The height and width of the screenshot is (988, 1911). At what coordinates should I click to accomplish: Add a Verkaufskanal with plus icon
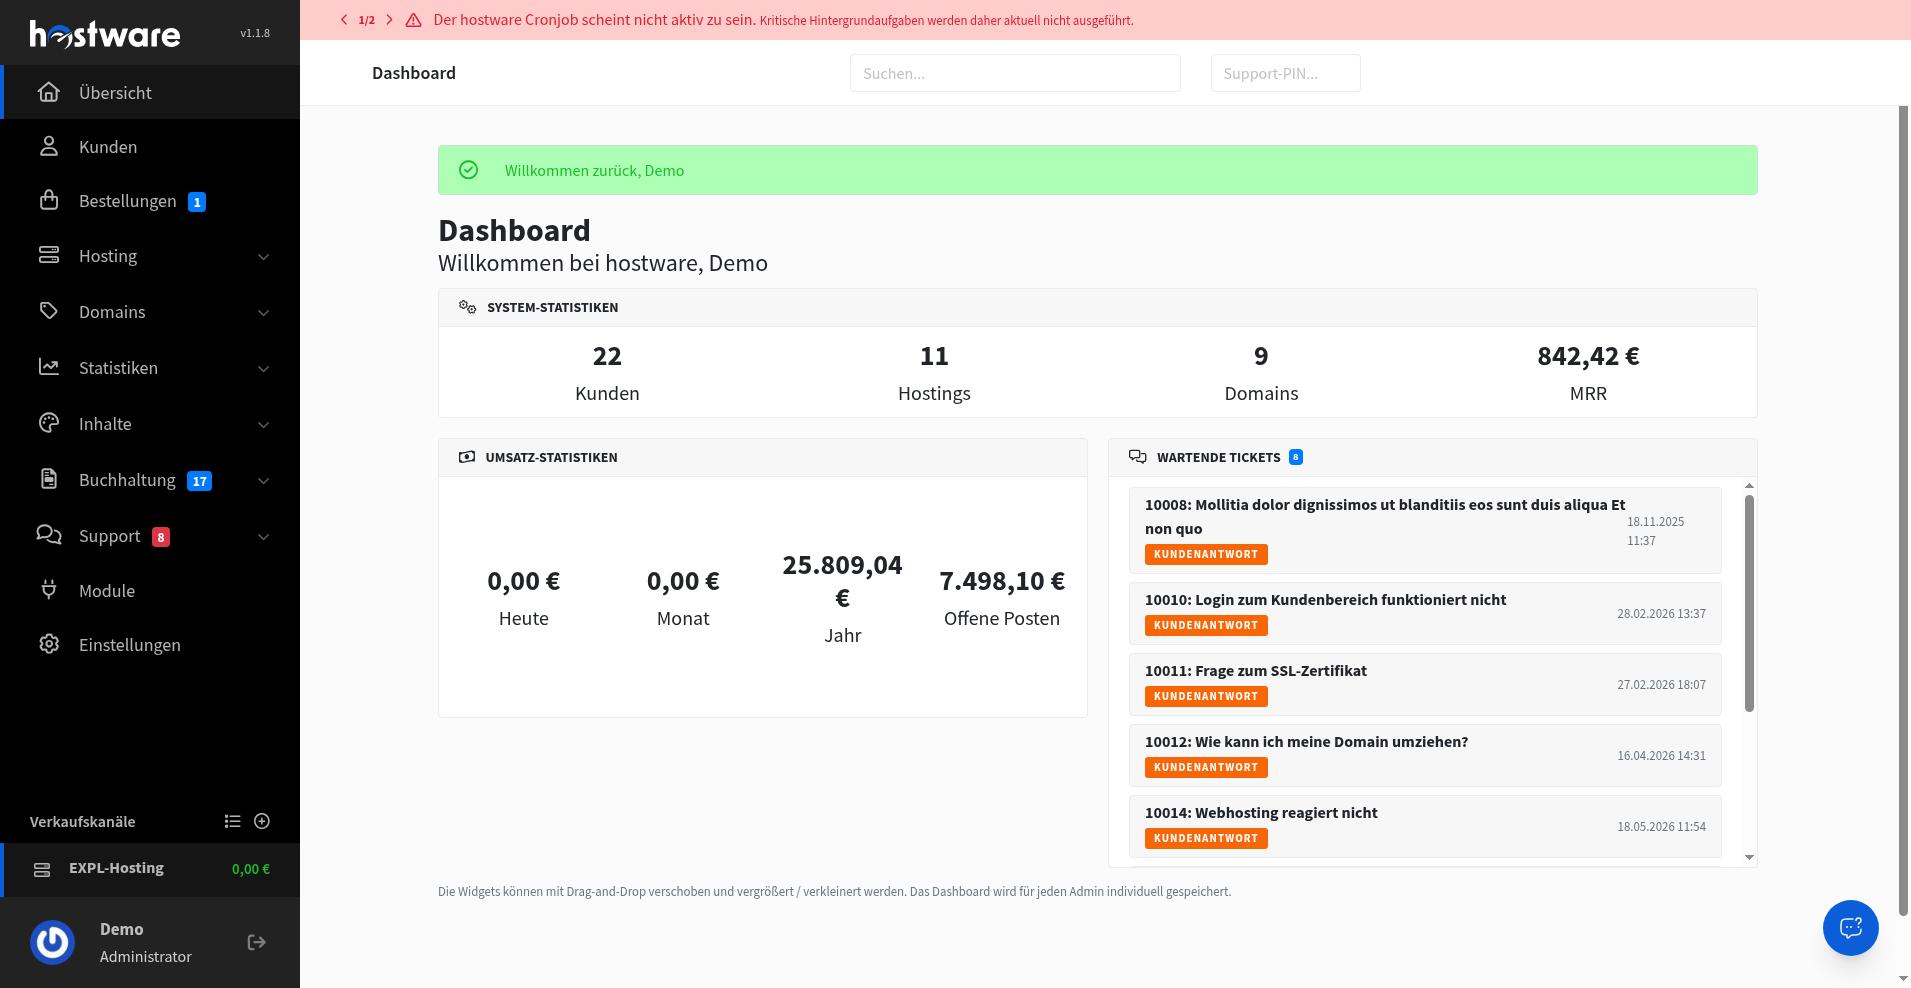click(x=262, y=821)
